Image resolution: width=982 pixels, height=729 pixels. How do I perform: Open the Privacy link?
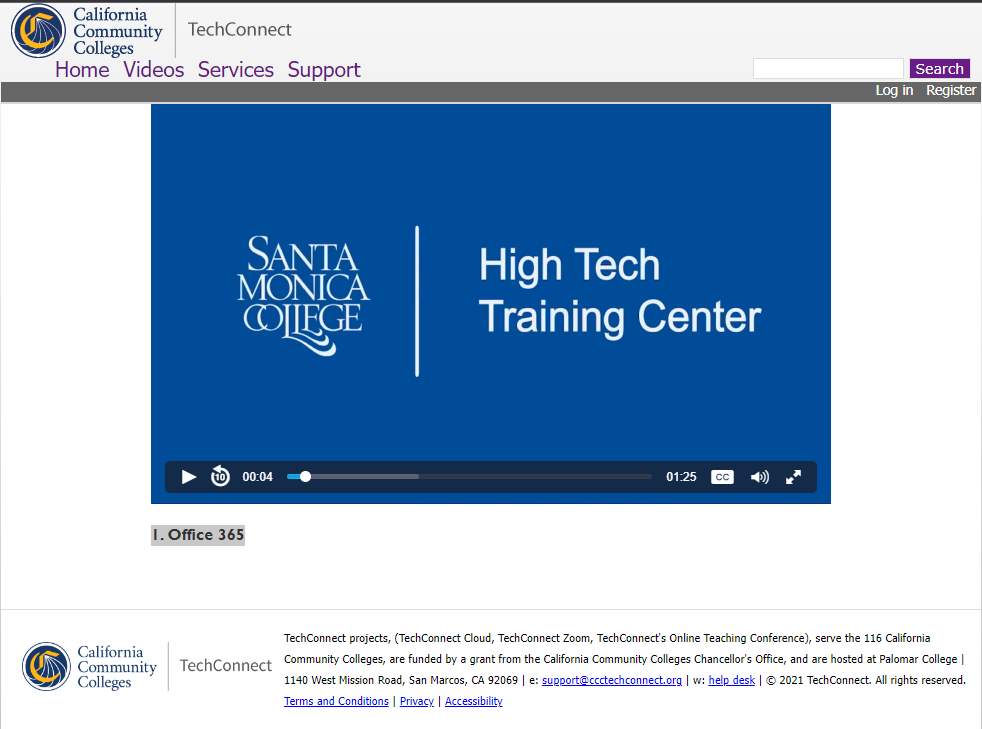(416, 701)
